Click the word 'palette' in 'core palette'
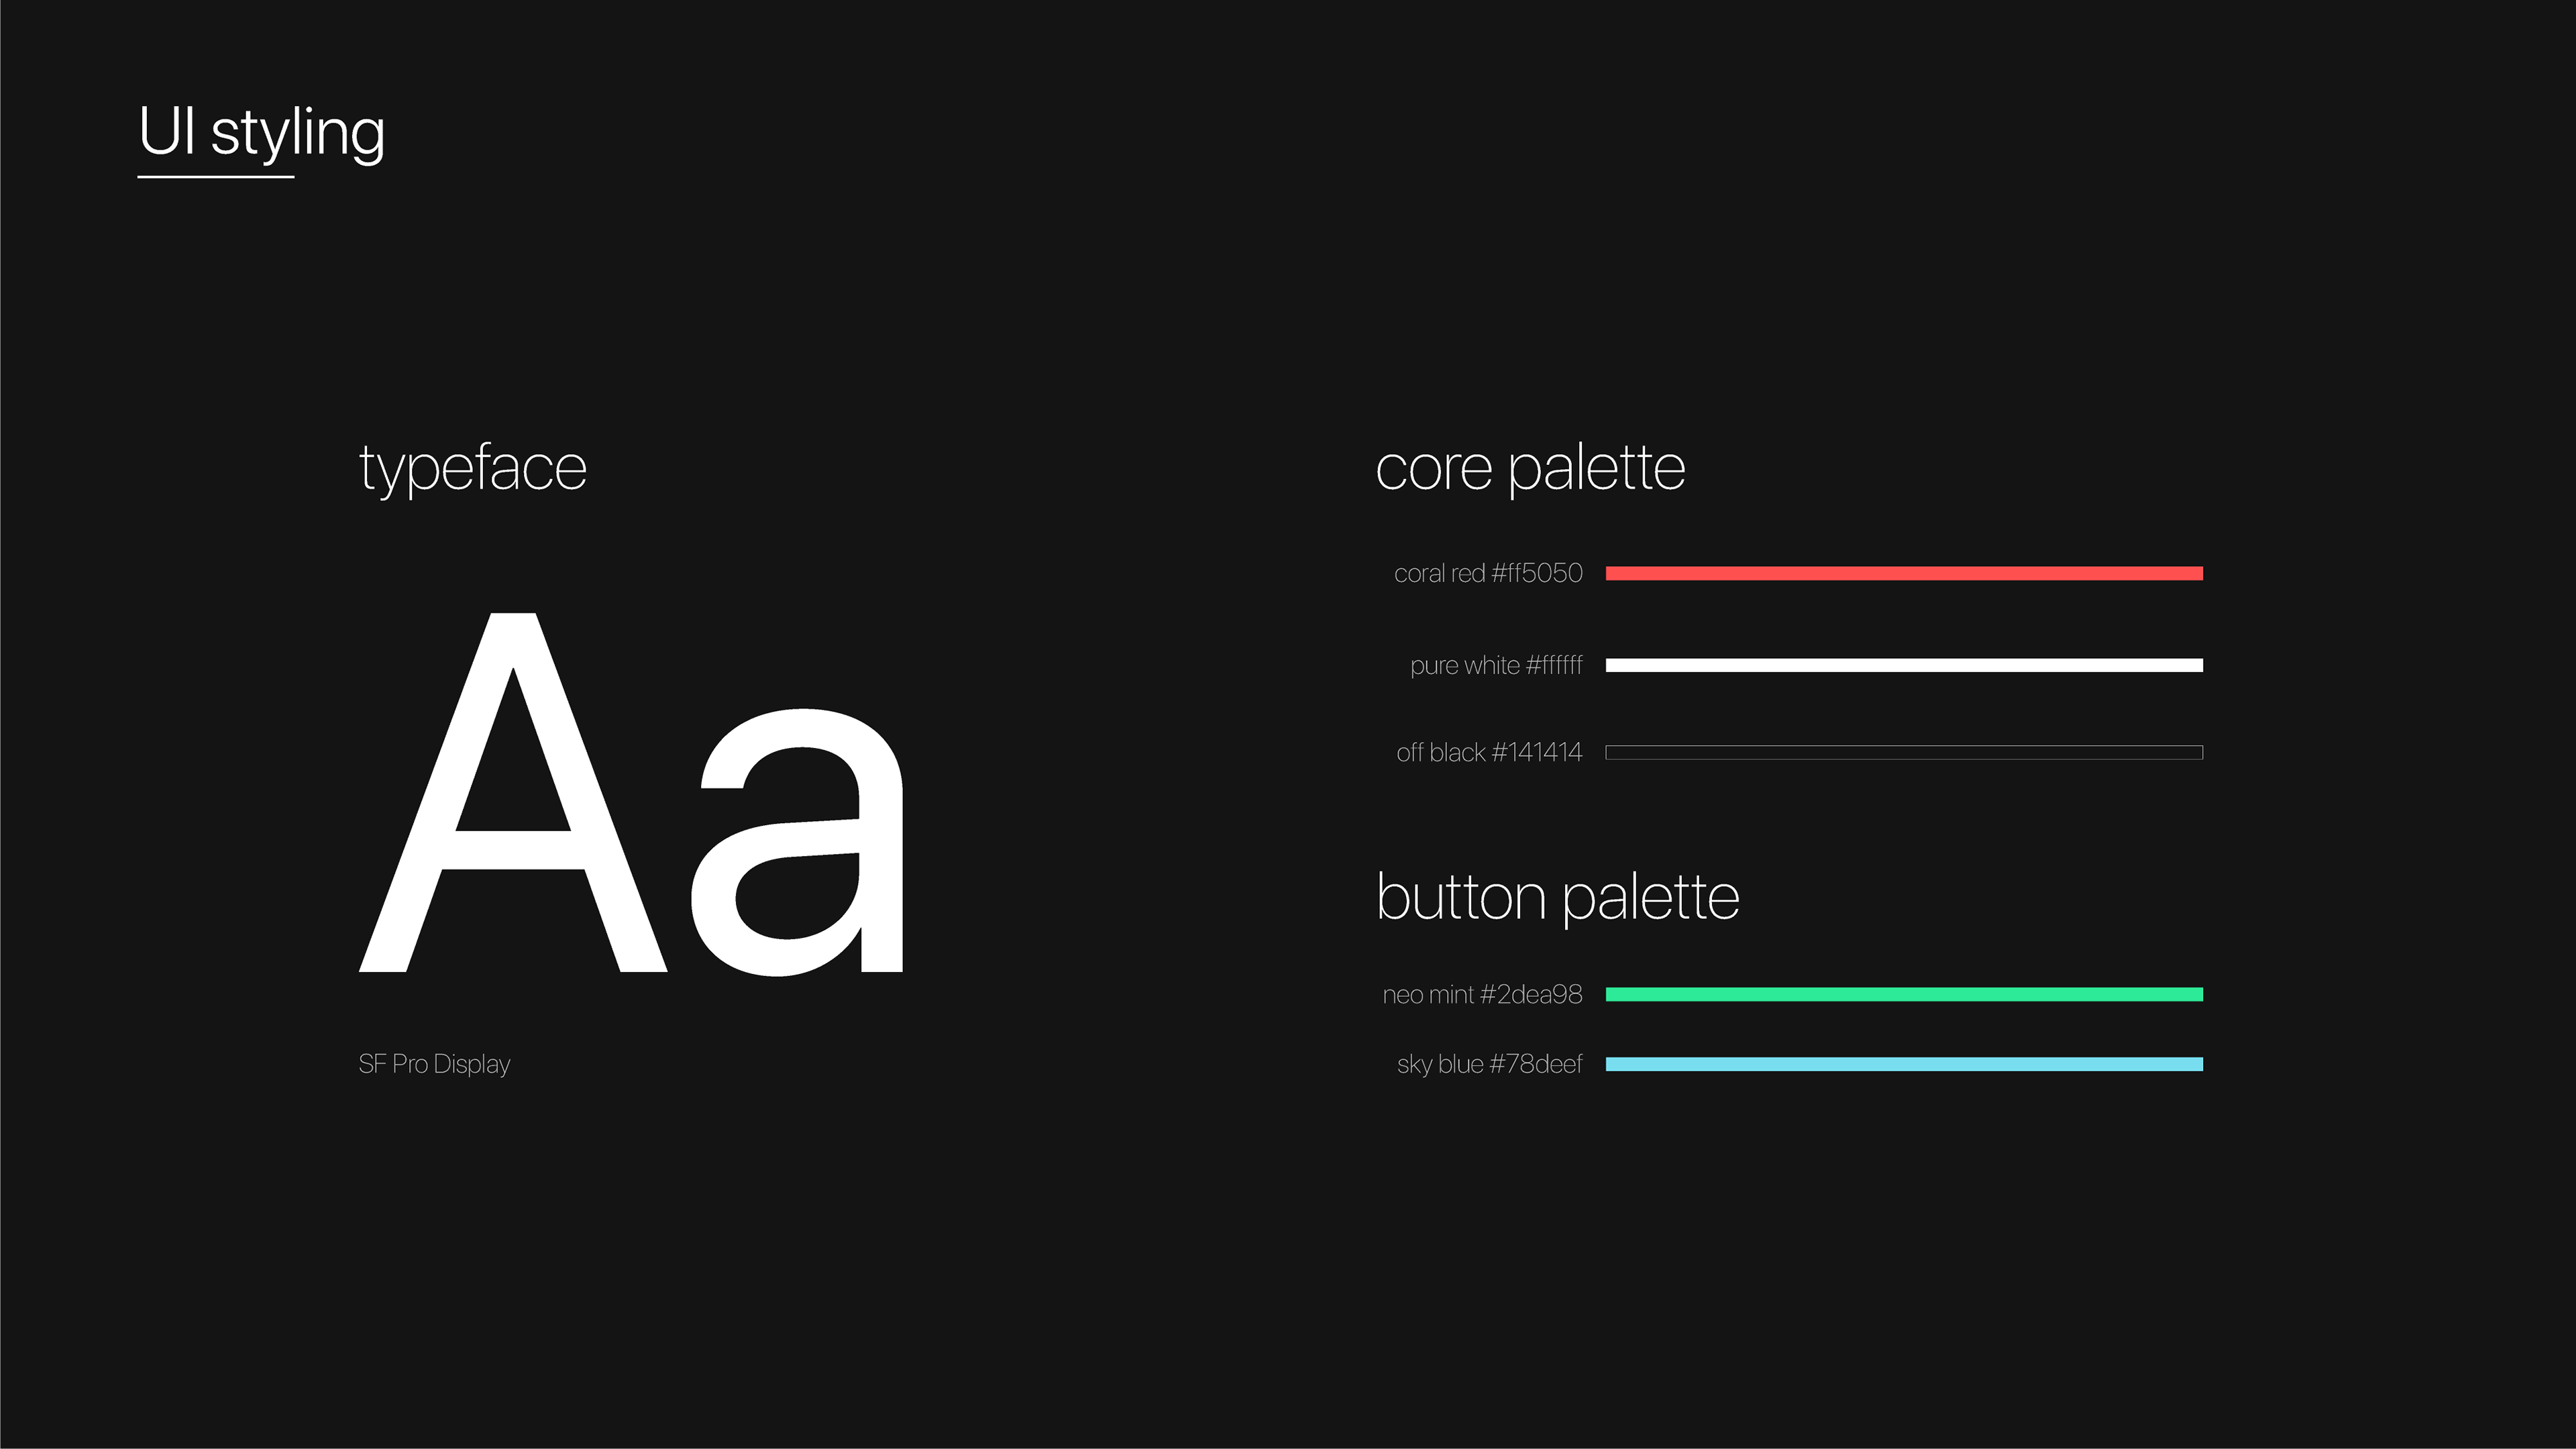The width and height of the screenshot is (2576, 1449). tap(1596, 469)
